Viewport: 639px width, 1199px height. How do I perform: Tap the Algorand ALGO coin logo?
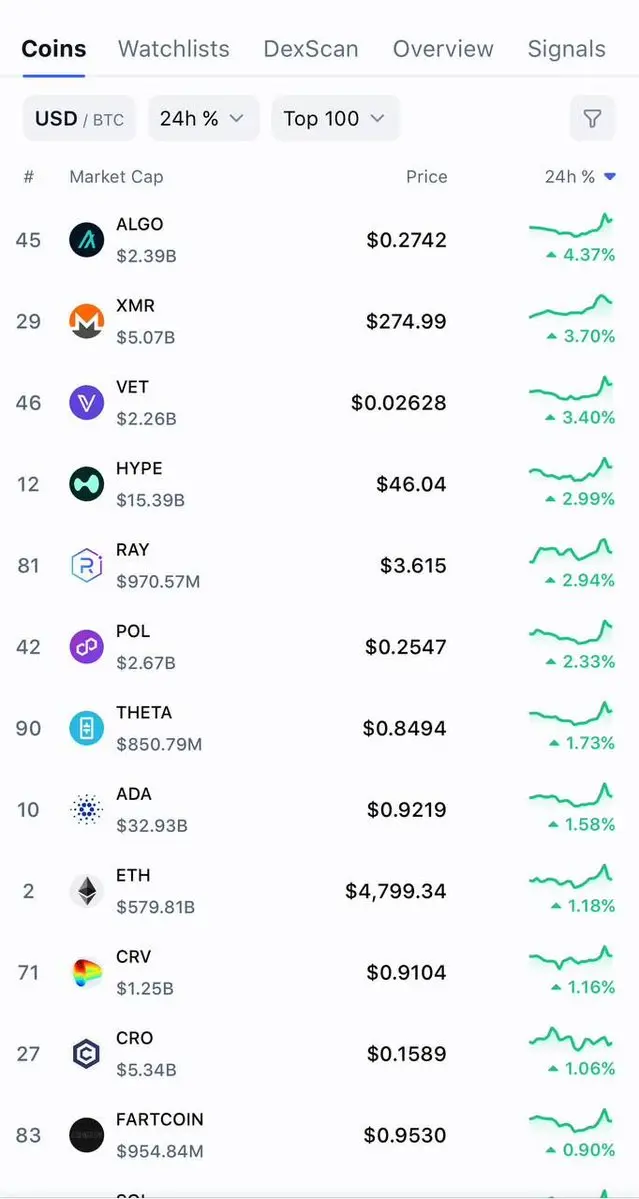(86, 240)
